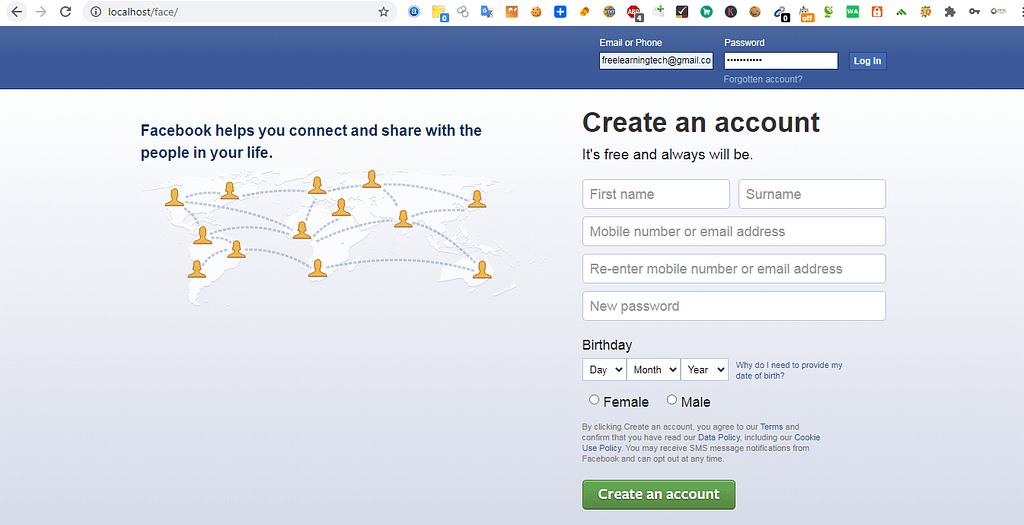The width and height of the screenshot is (1024, 525).
Task: Open the black checkmark extension icon
Action: point(682,11)
